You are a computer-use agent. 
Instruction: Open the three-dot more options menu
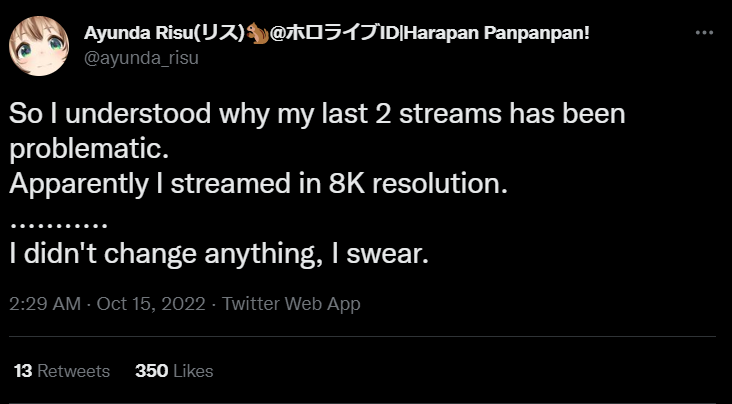pyautogui.click(x=704, y=33)
